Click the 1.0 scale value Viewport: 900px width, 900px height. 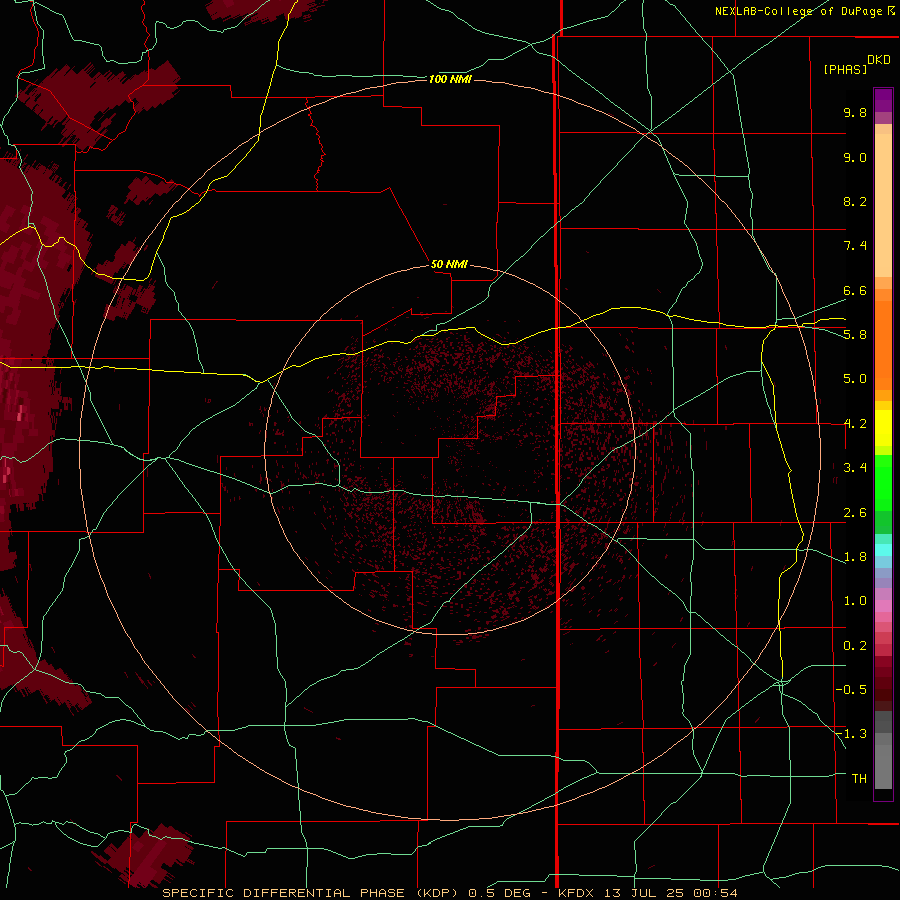(x=855, y=601)
